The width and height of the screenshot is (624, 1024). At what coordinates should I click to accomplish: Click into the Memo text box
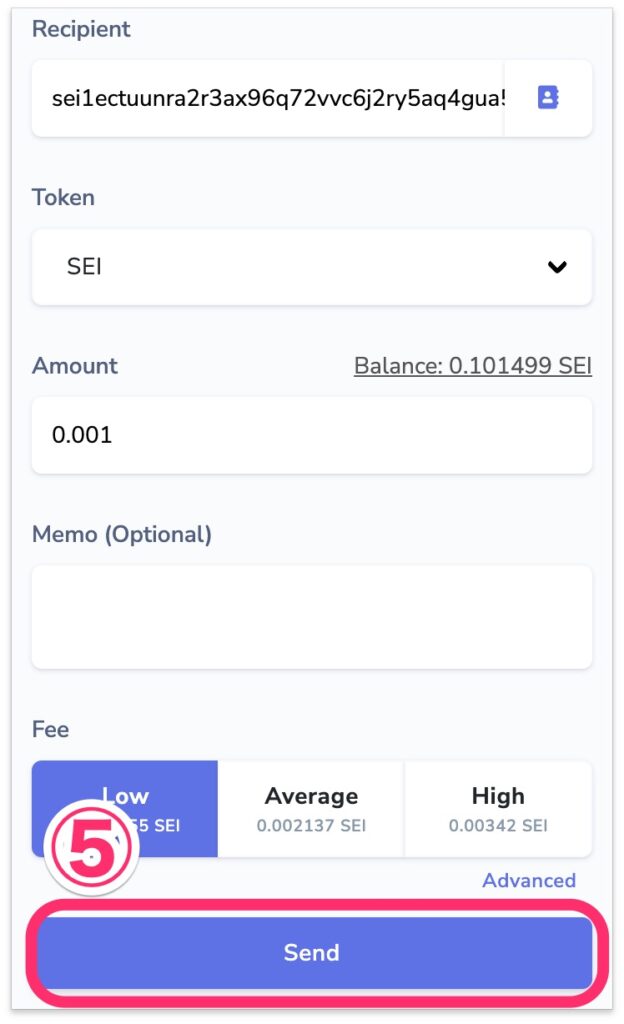tap(311, 616)
